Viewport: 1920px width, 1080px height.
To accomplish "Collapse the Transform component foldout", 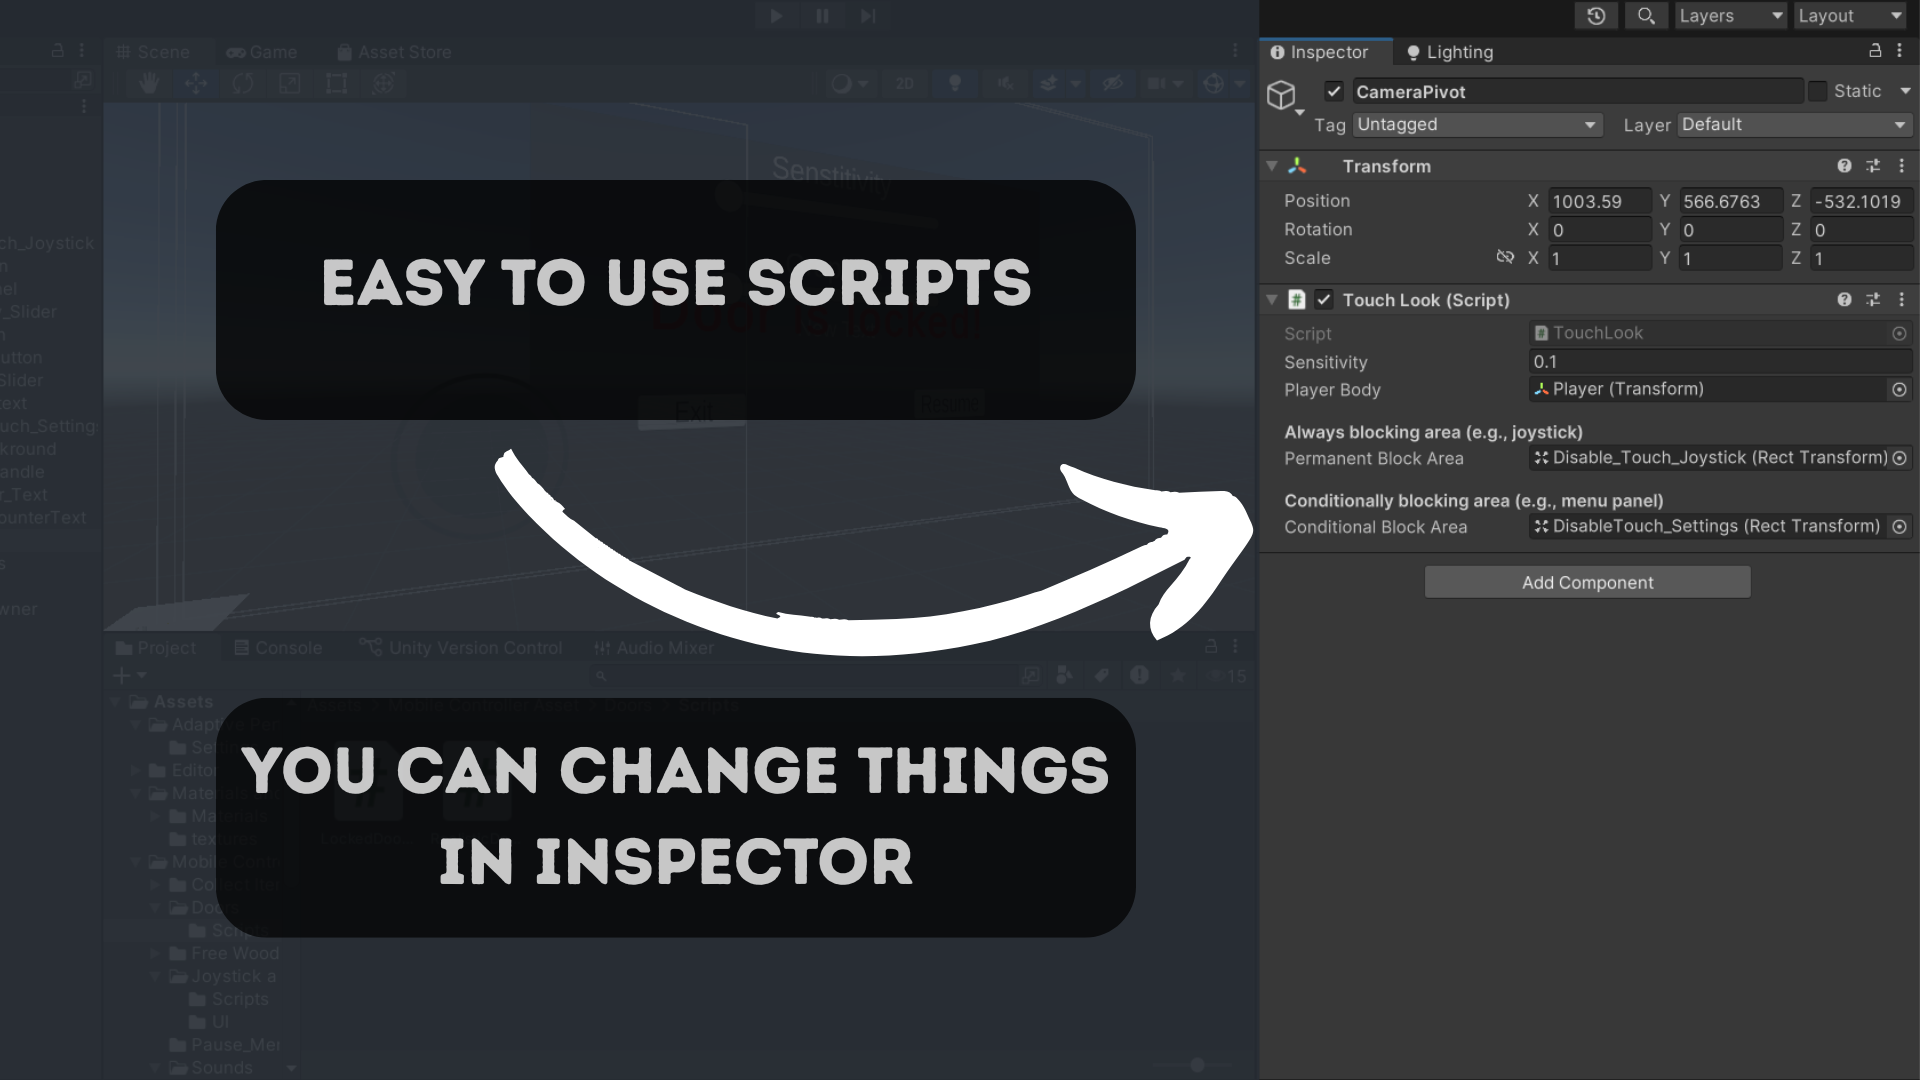I will pos(1272,166).
